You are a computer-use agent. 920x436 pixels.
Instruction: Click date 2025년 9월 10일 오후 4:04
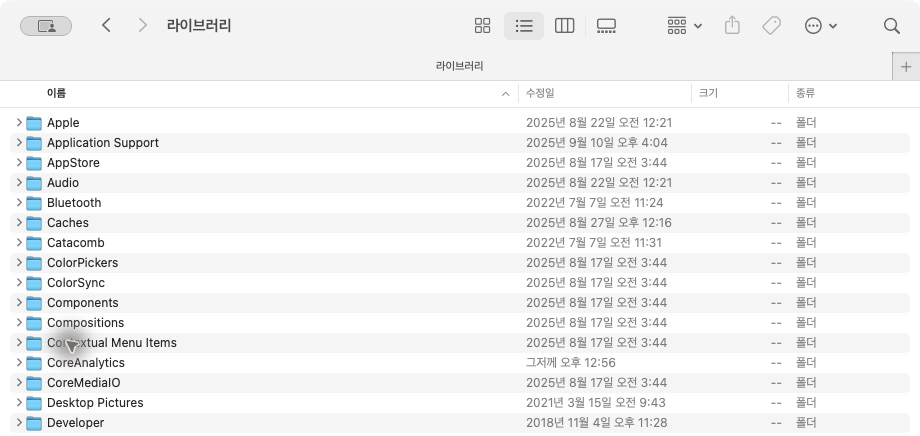pyautogui.click(x=597, y=143)
